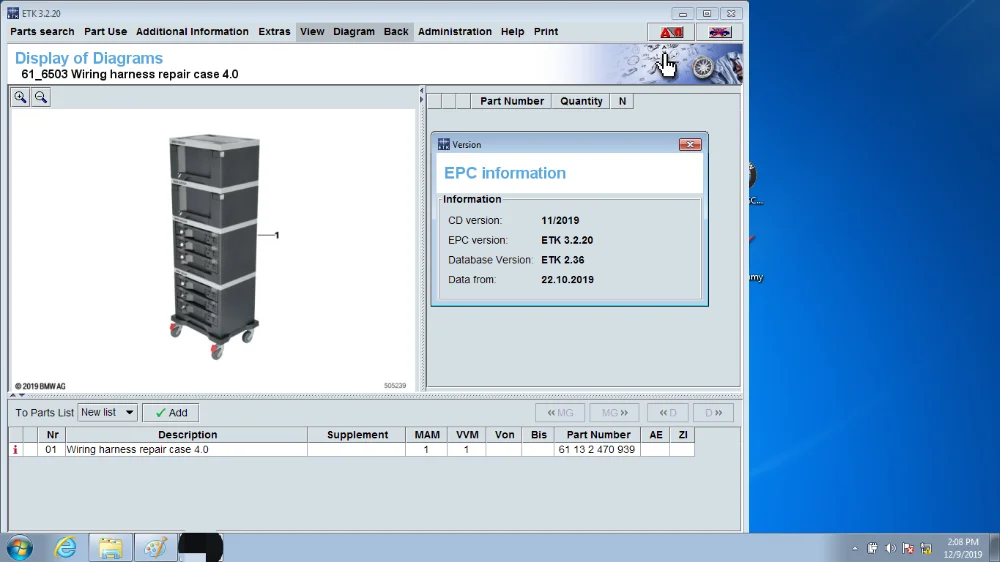Click the action center flag icon
Image resolution: width=1000 pixels, height=562 pixels.
tap(908, 549)
